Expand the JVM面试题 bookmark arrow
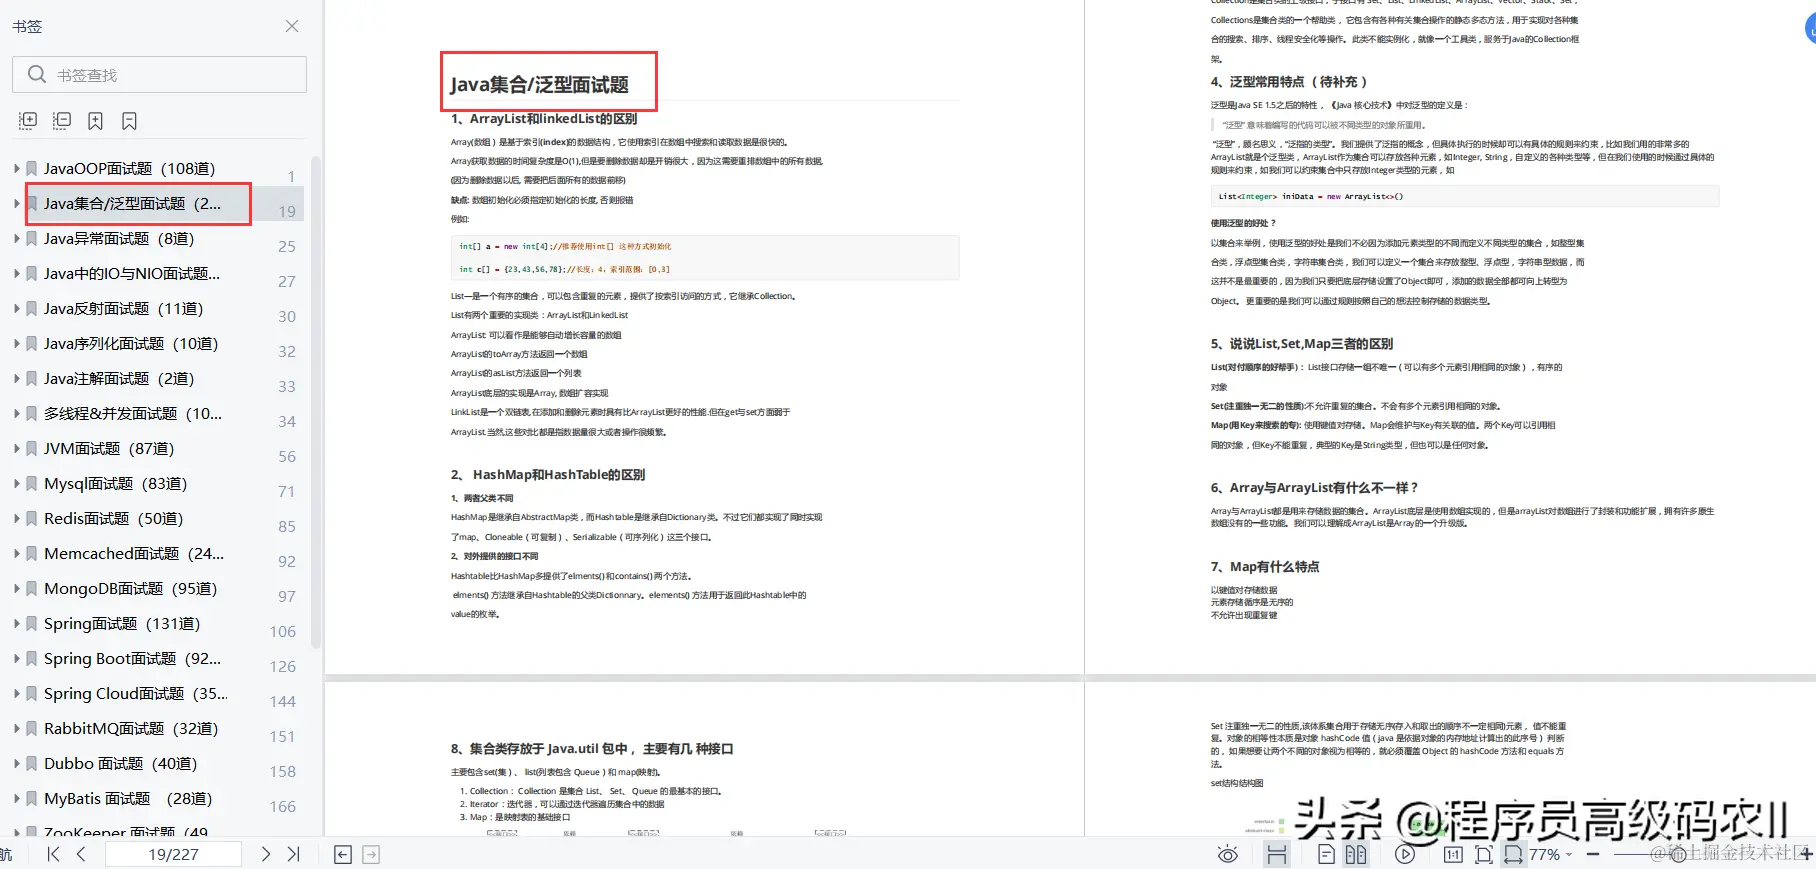Viewport: 1816px width, 869px height. (x=16, y=448)
